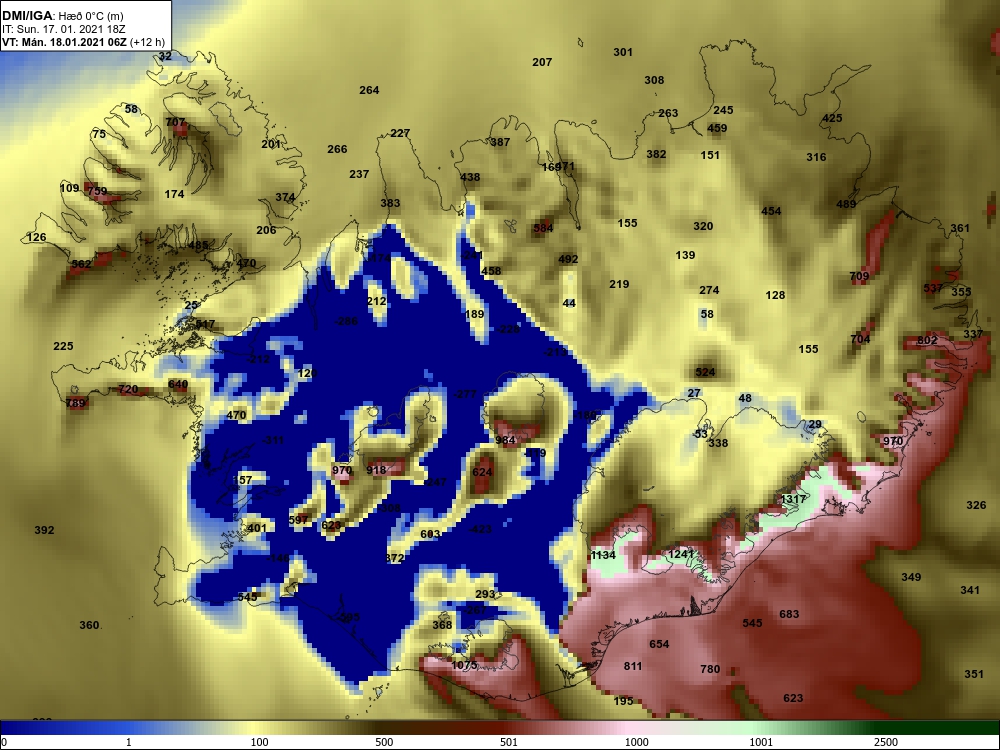Click the 'DMI/IGA: Hæð 0°C (m)' title text
This screenshot has height=750, width=1000.
coord(62,16)
